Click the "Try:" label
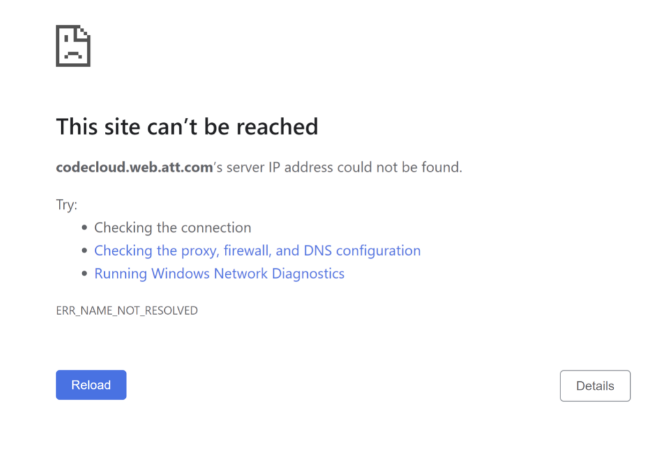Screen dimensions: 672x456 (x=66, y=205)
